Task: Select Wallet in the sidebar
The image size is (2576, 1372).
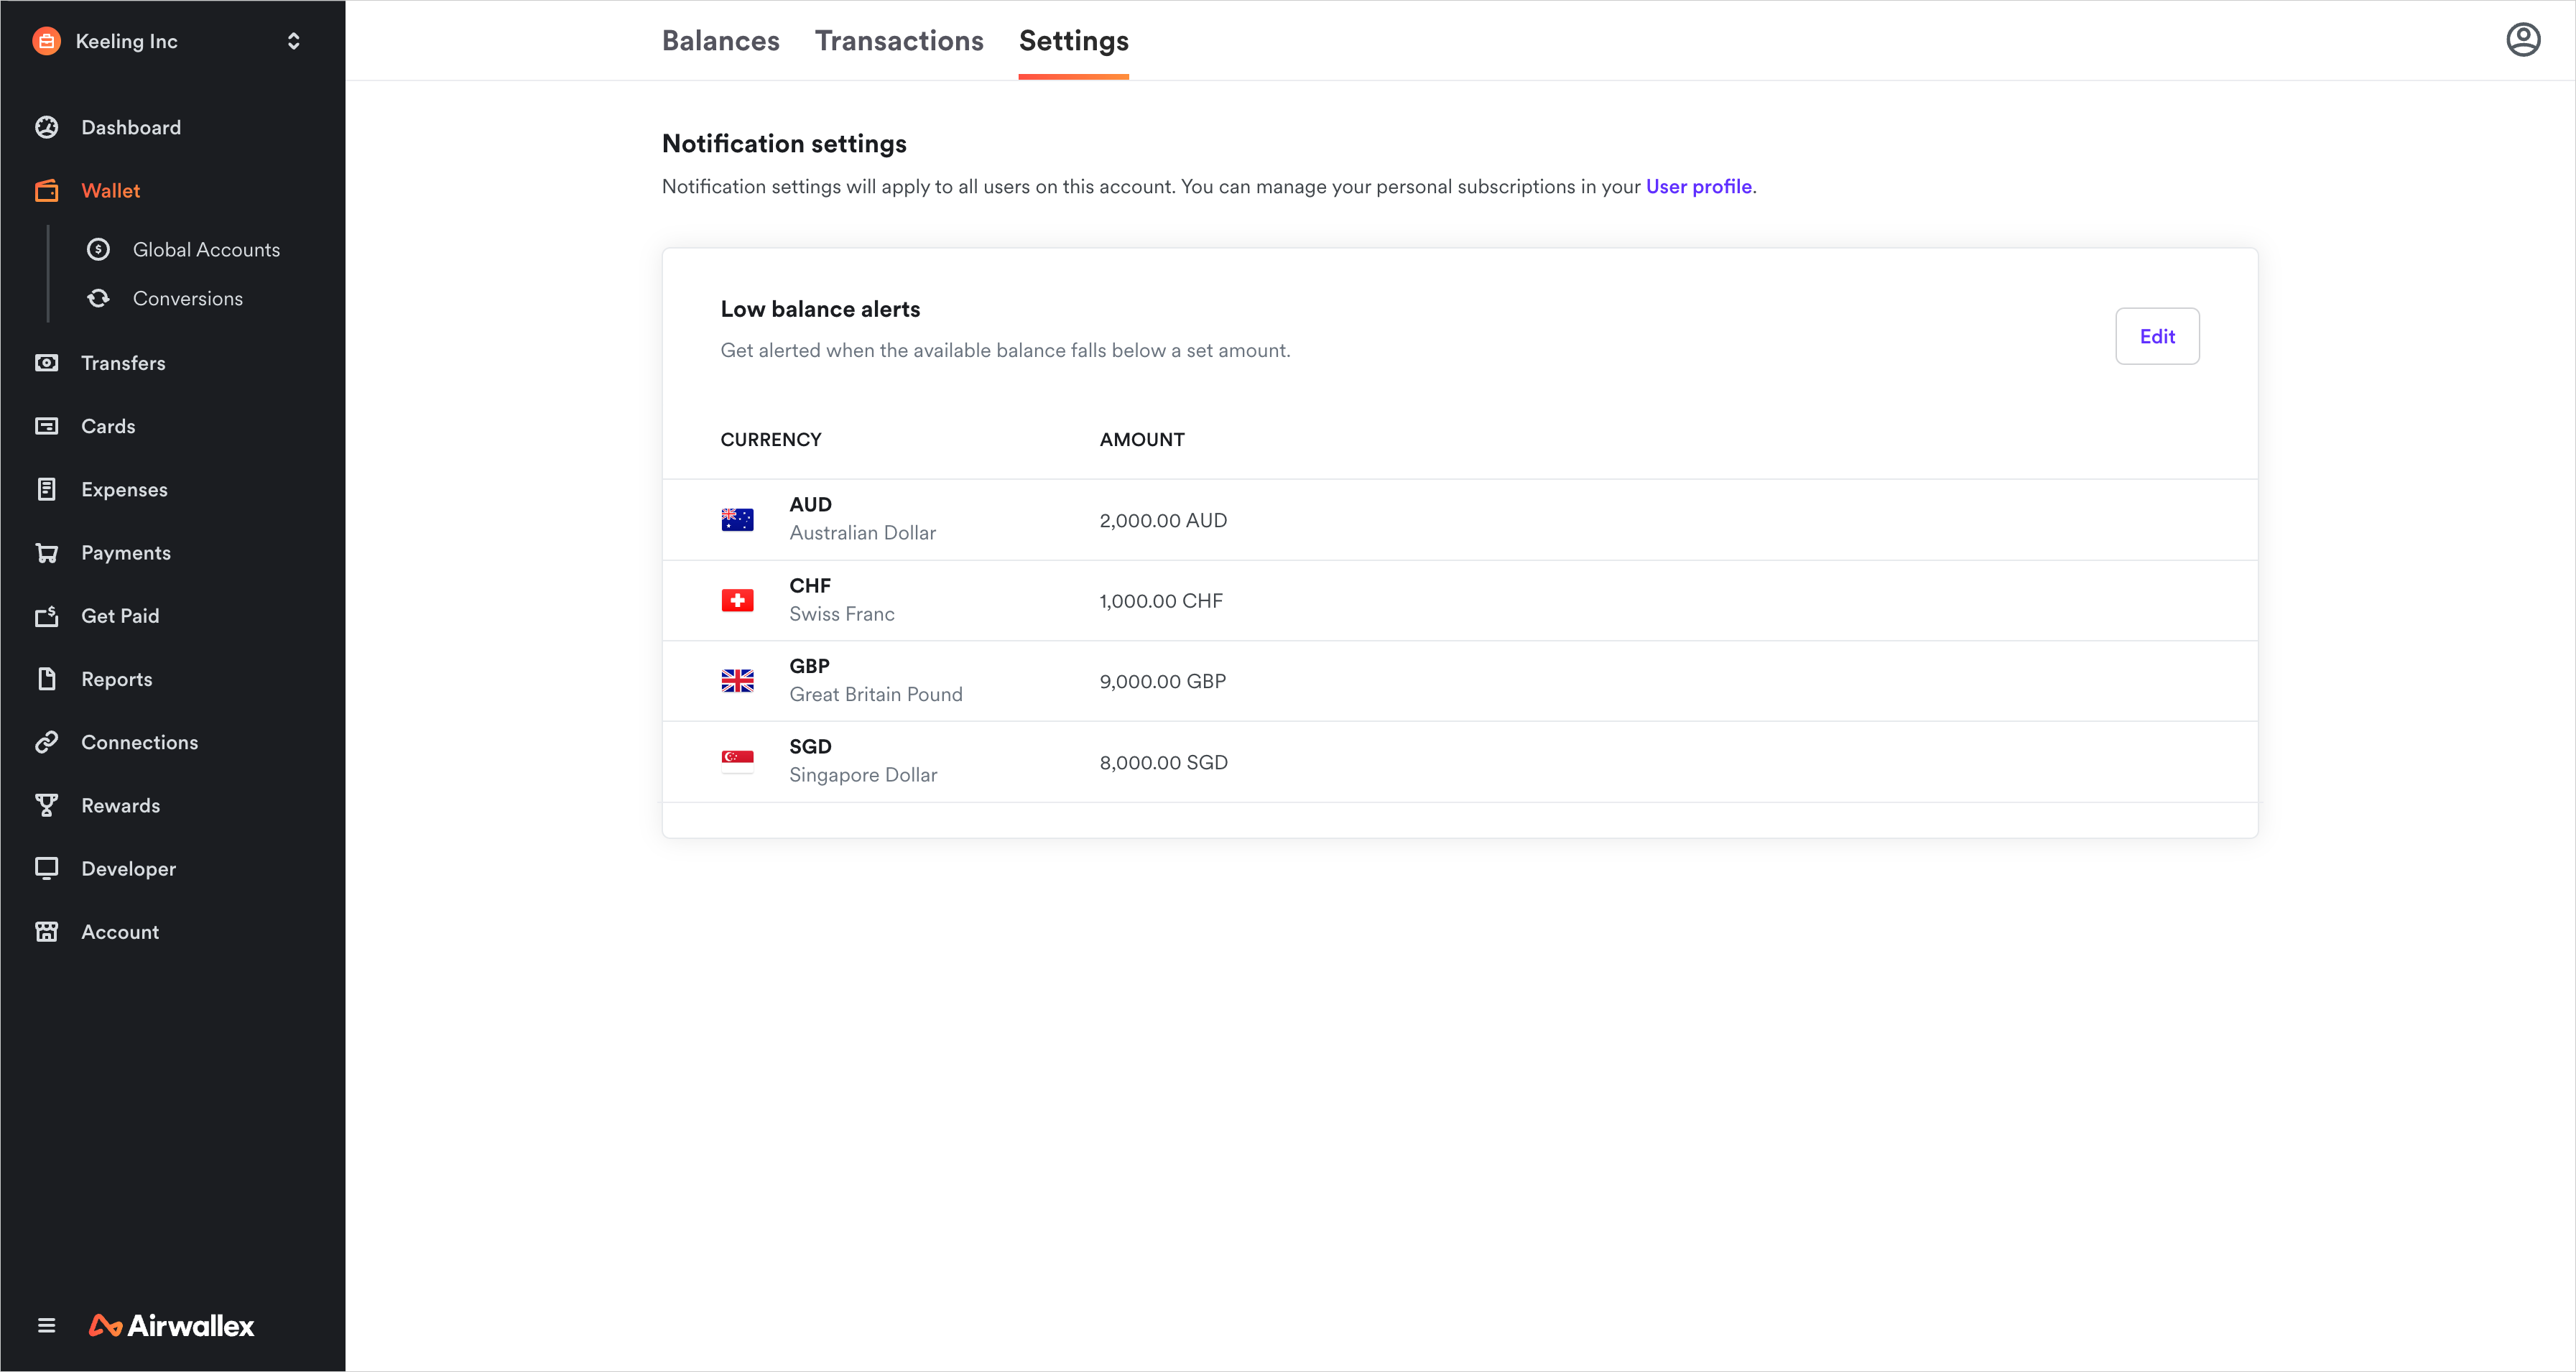Action: tap(110, 190)
